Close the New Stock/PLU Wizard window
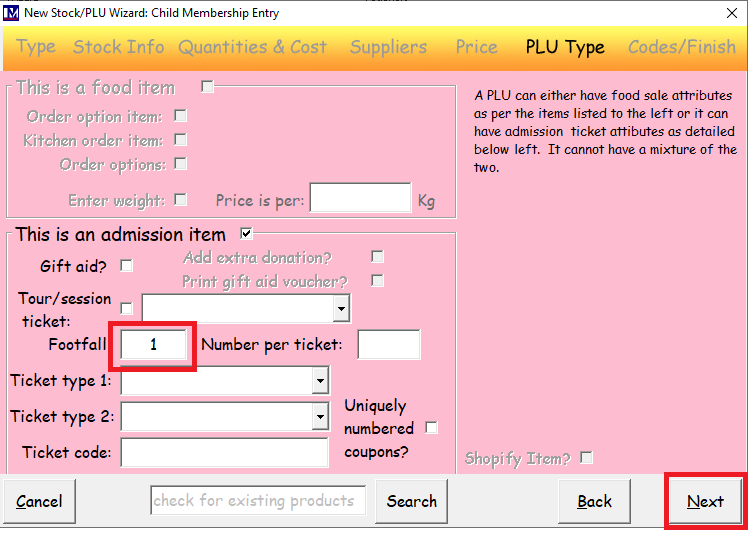 tap(732, 13)
